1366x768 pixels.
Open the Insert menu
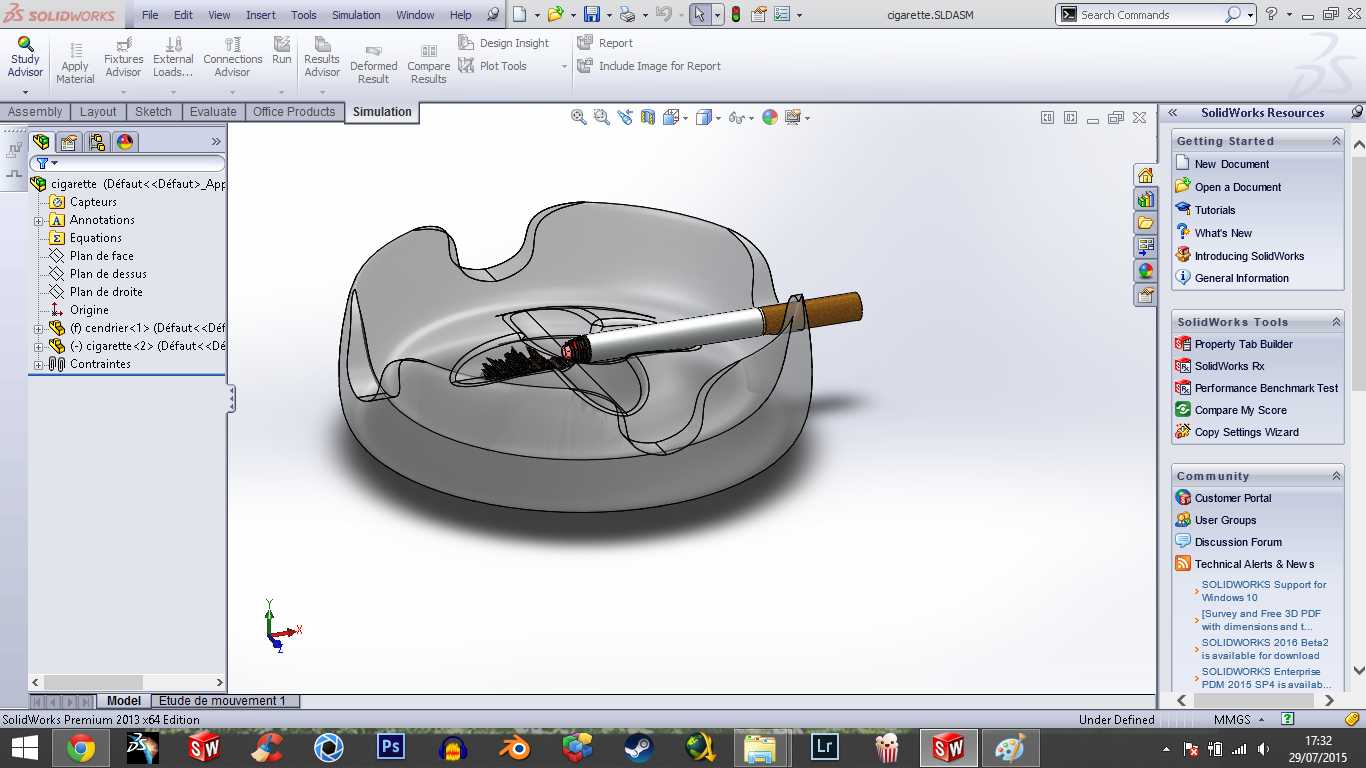261,15
